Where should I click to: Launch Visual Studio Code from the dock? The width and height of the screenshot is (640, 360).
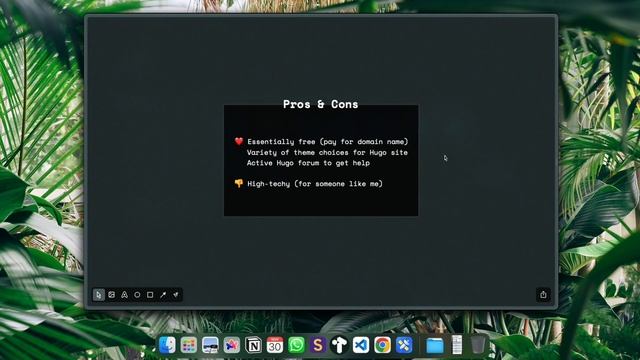361,345
